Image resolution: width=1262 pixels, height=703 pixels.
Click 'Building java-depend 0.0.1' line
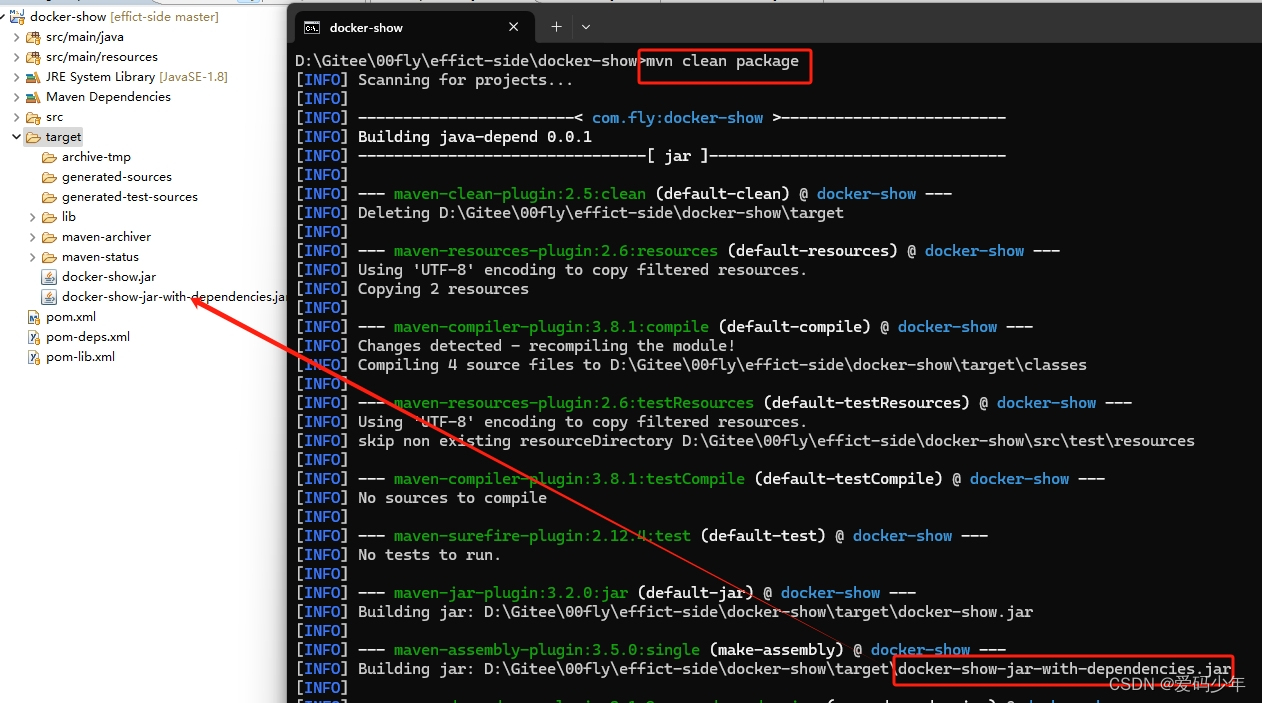(x=475, y=137)
